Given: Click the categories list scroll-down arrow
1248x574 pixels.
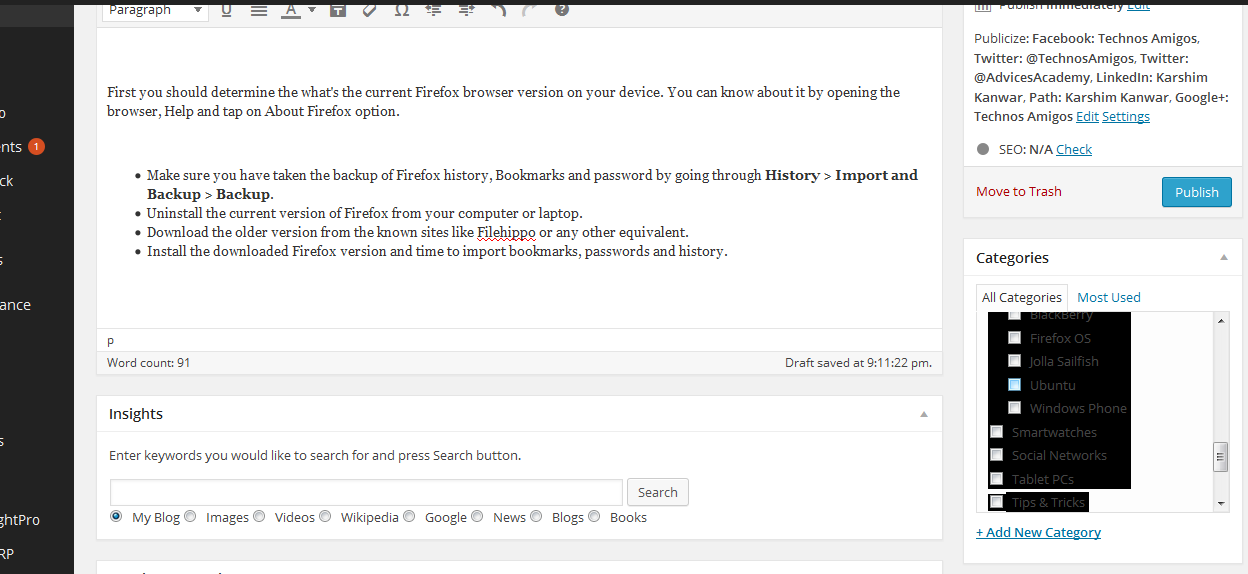Looking at the screenshot, I should [x=1220, y=504].
